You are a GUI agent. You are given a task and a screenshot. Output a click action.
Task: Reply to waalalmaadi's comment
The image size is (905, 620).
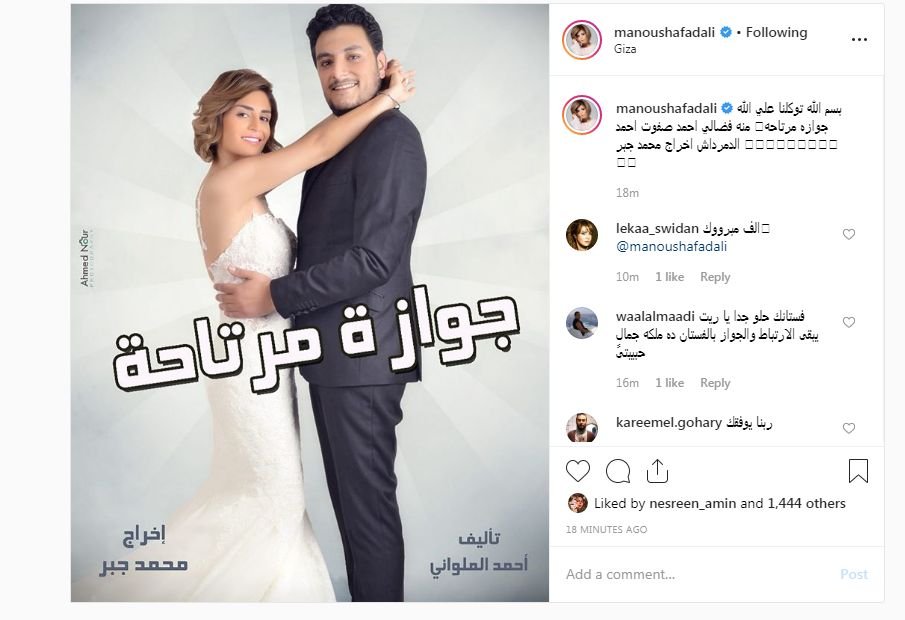point(715,383)
